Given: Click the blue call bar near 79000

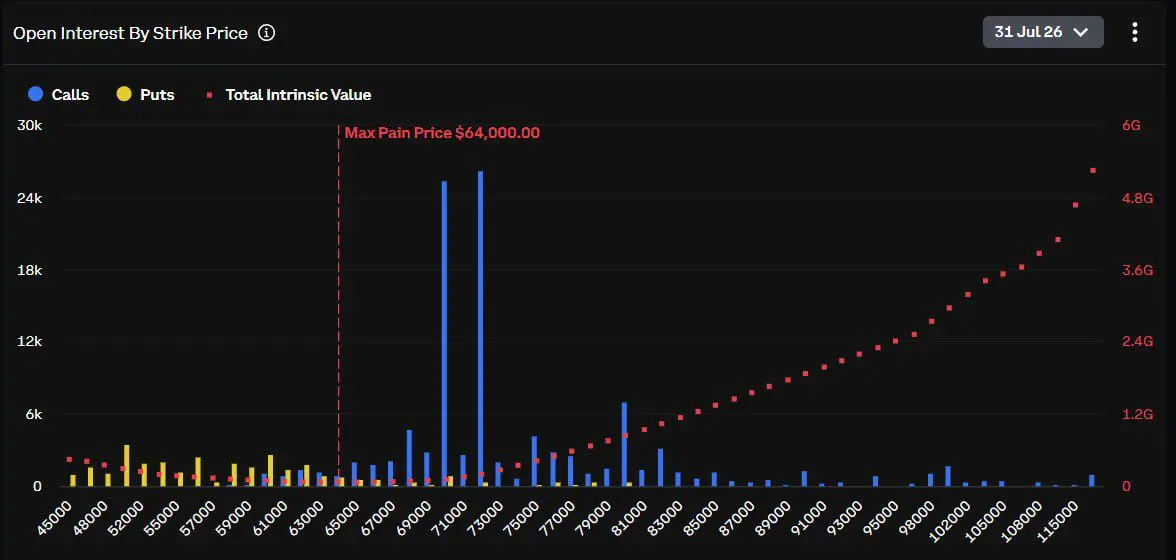Looking at the screenshot, I should 624,445.
